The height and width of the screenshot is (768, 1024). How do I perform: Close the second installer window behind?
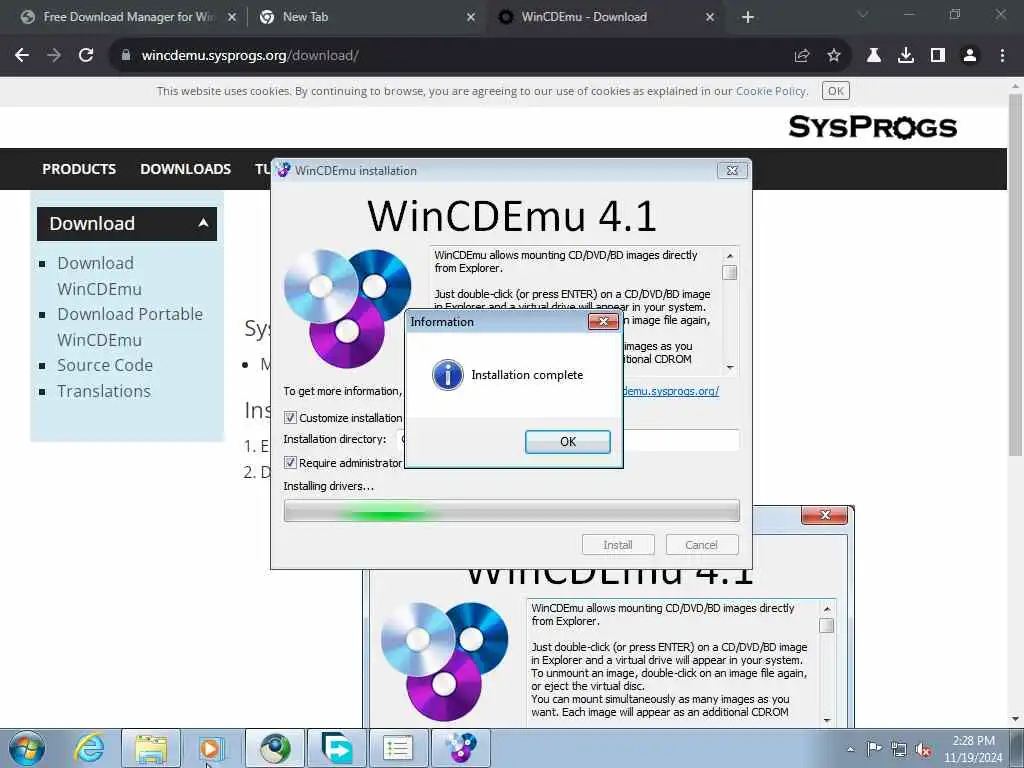[824, 515]
